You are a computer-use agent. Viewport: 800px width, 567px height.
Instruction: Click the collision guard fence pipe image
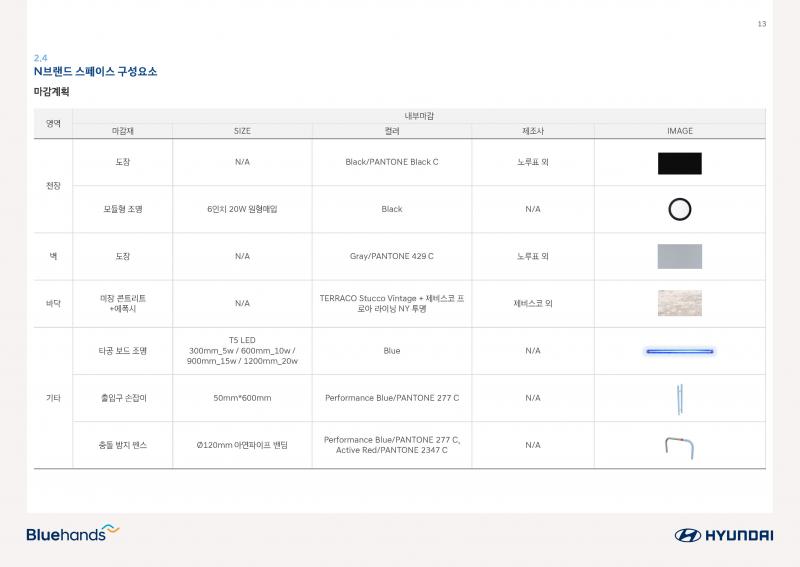(x=680, y=446)
